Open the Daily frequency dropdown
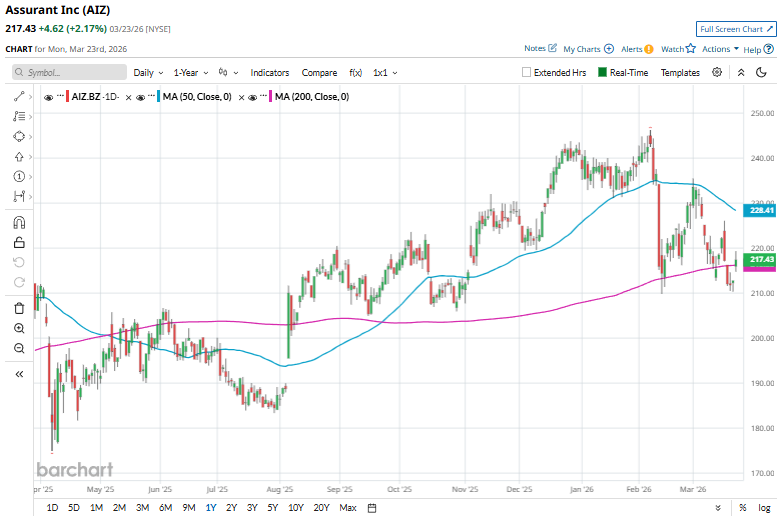 click(x=148, y=73)
